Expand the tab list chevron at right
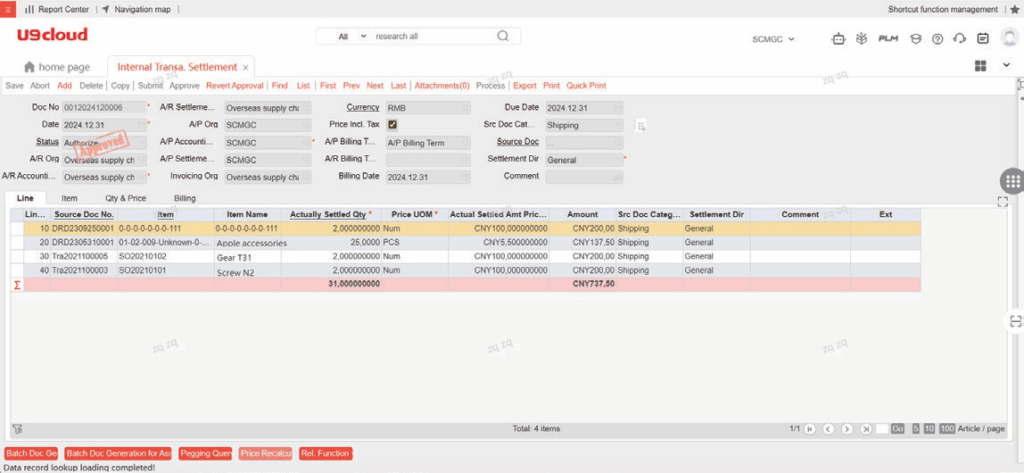1024x473 pixels. coord(1006,66)
